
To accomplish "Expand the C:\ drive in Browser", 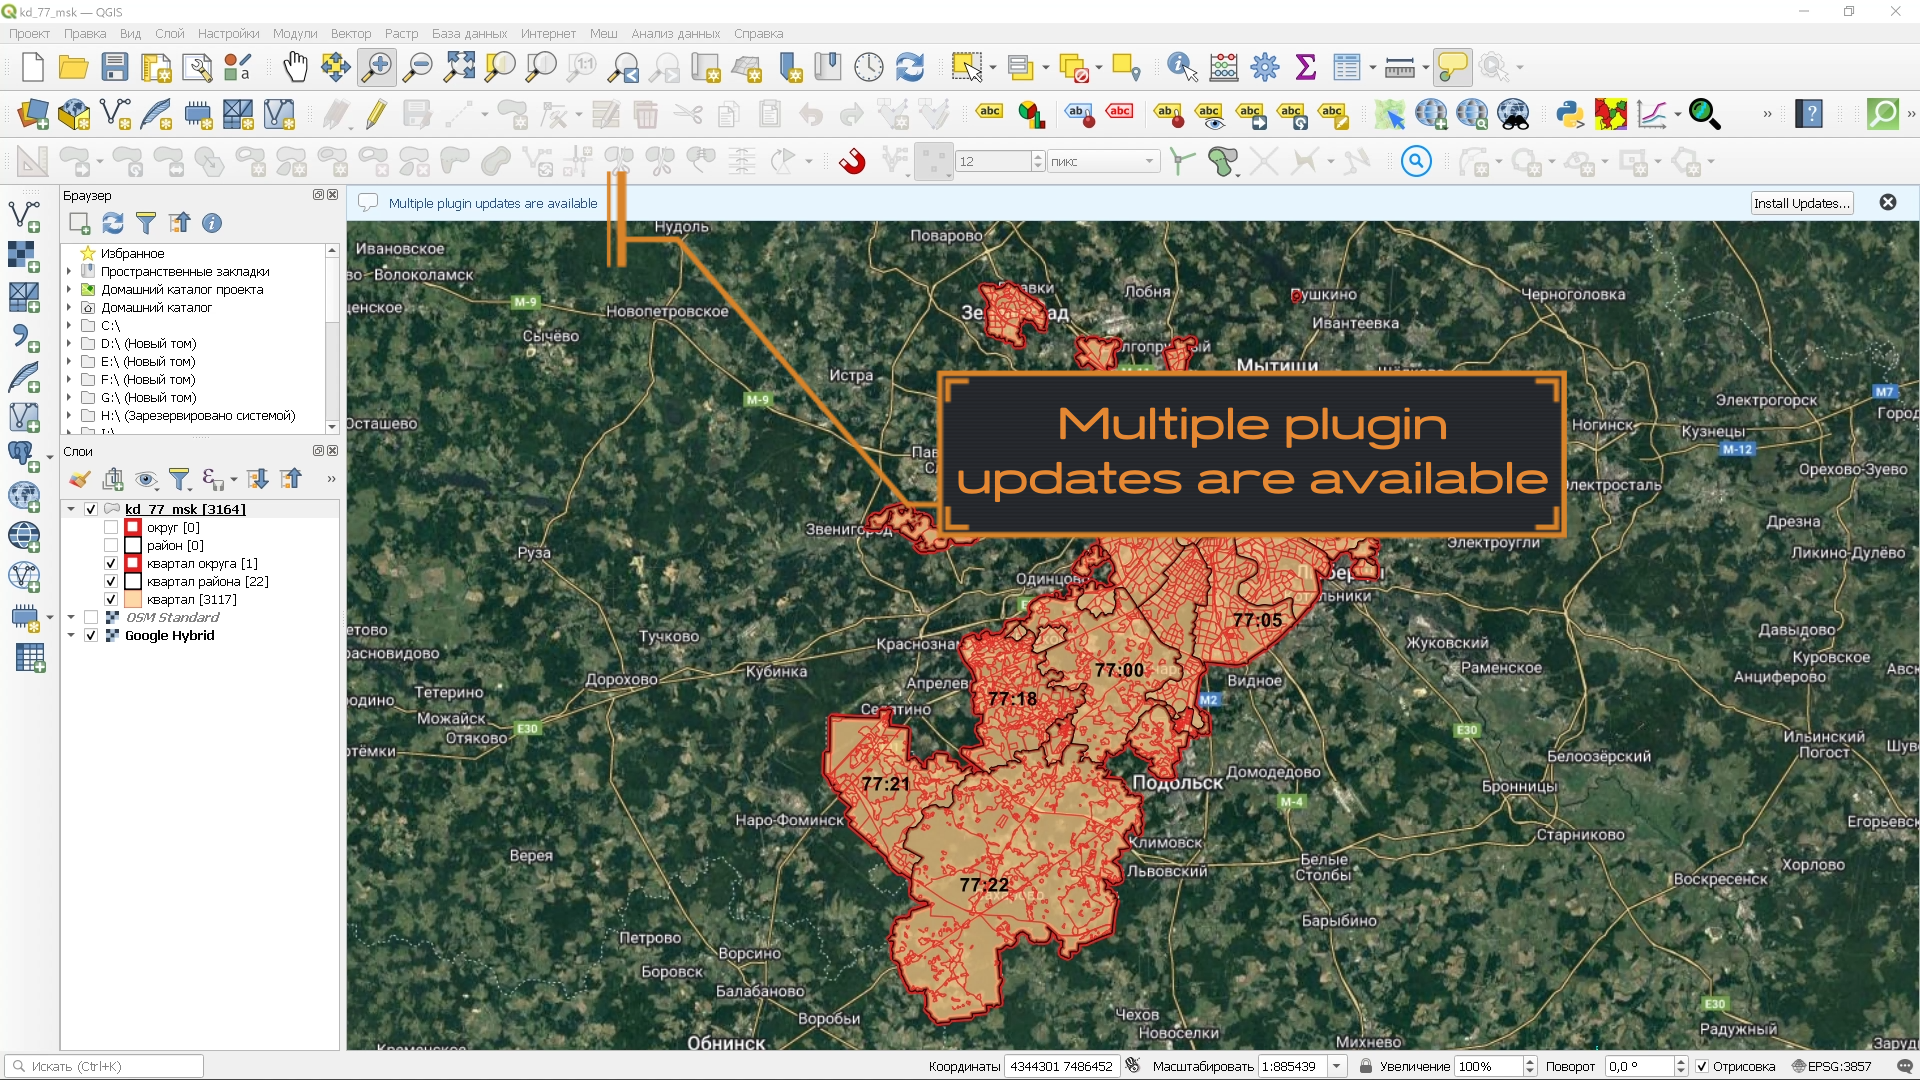I will [x=68, y=325].
